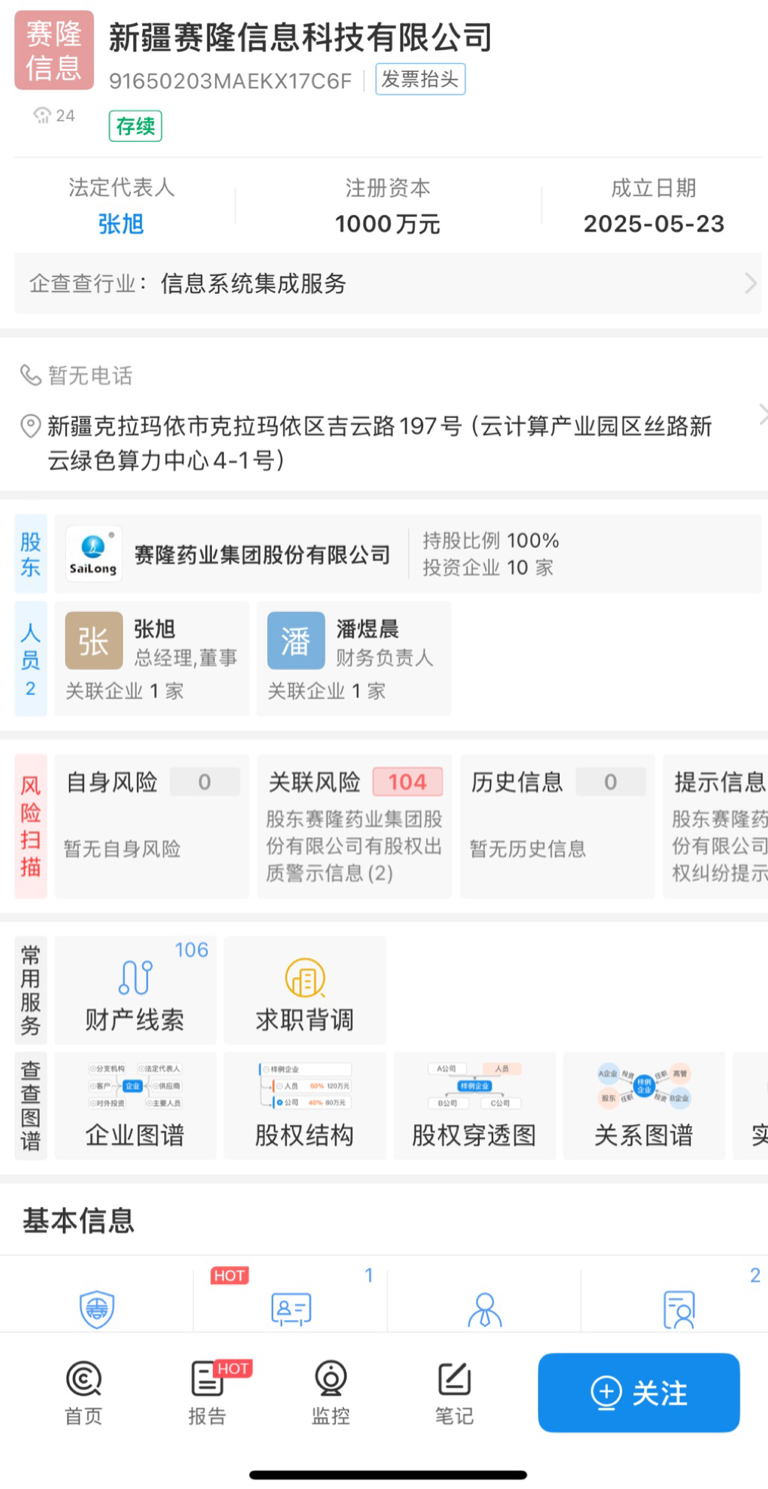768x1489 pixels.
Task: Tap the credit code 91650203MAEKX17C6F
Action: pos(231,81)
